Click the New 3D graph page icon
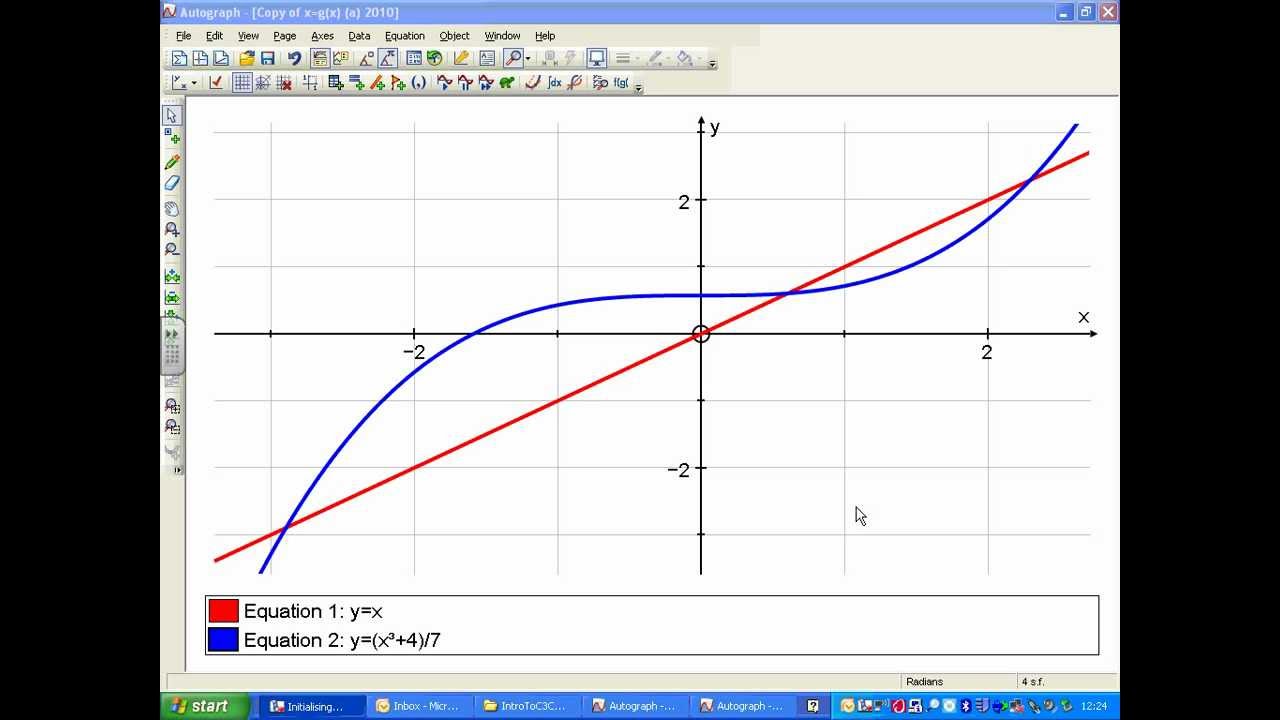 pyautogui.click(x=221, y=58)
